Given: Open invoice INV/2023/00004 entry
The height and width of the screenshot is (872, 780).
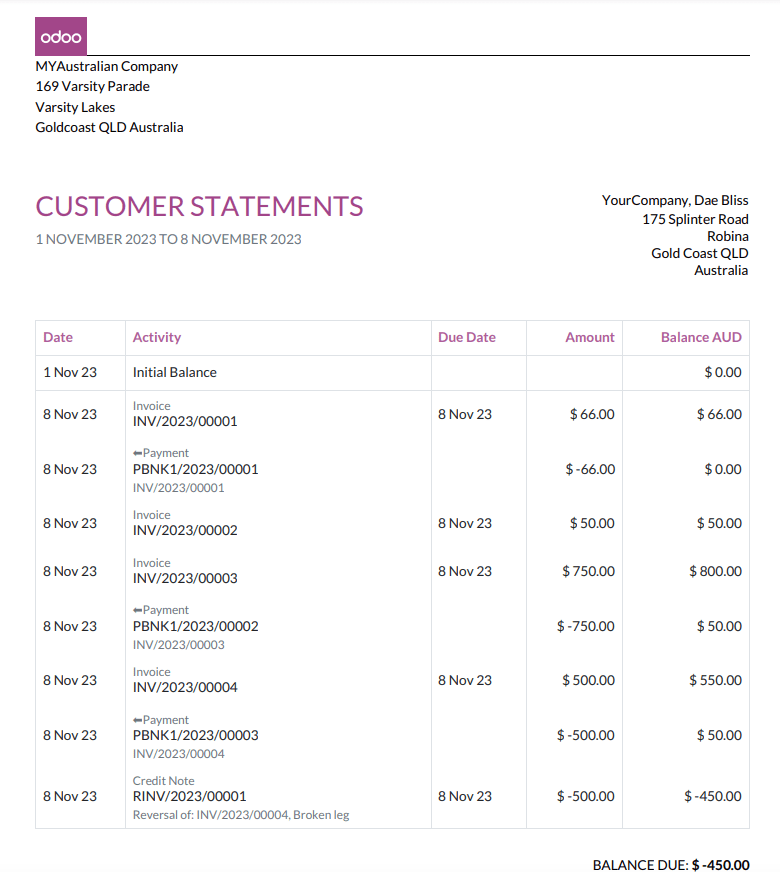Looking at the screenshot, I should point(185,688).
